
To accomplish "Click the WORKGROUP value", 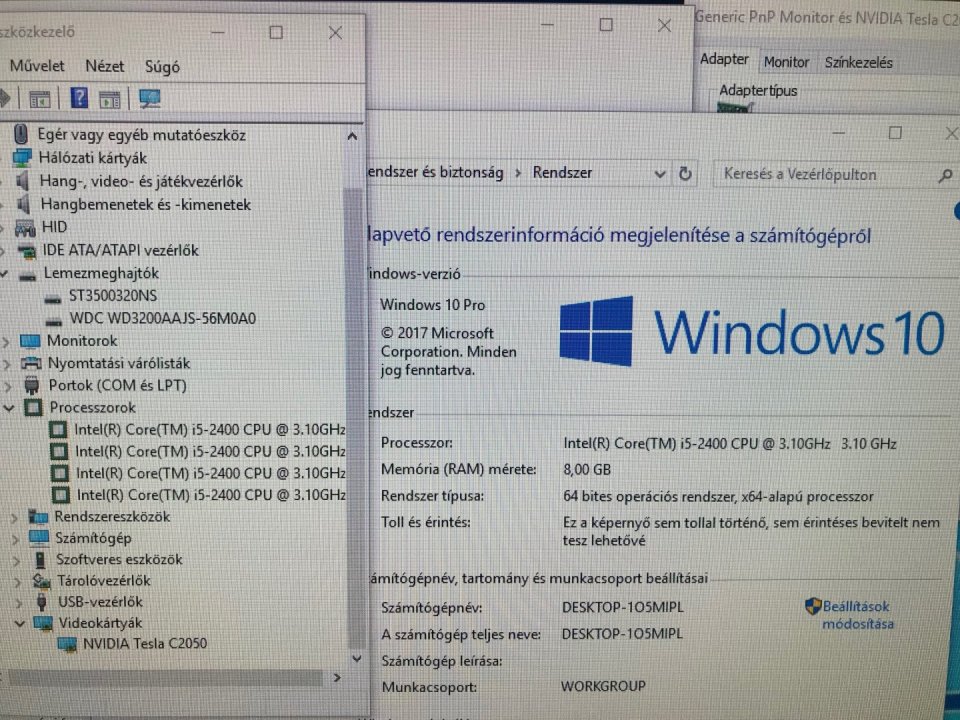I will (x=603, y=686).
